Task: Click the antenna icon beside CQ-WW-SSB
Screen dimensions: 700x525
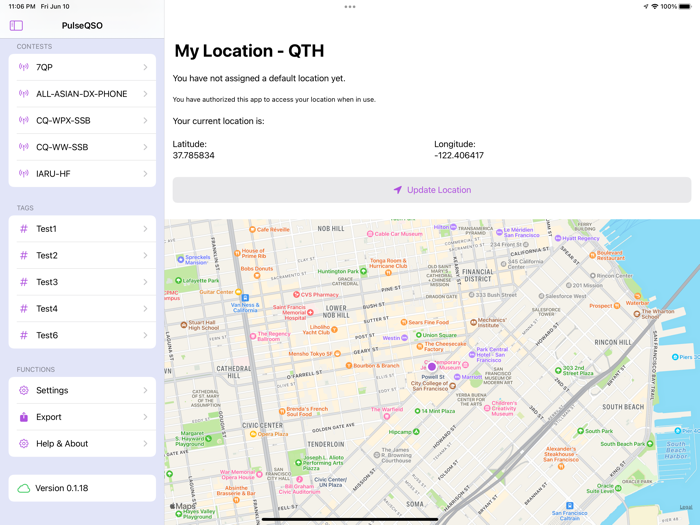Action: (24, 147)
